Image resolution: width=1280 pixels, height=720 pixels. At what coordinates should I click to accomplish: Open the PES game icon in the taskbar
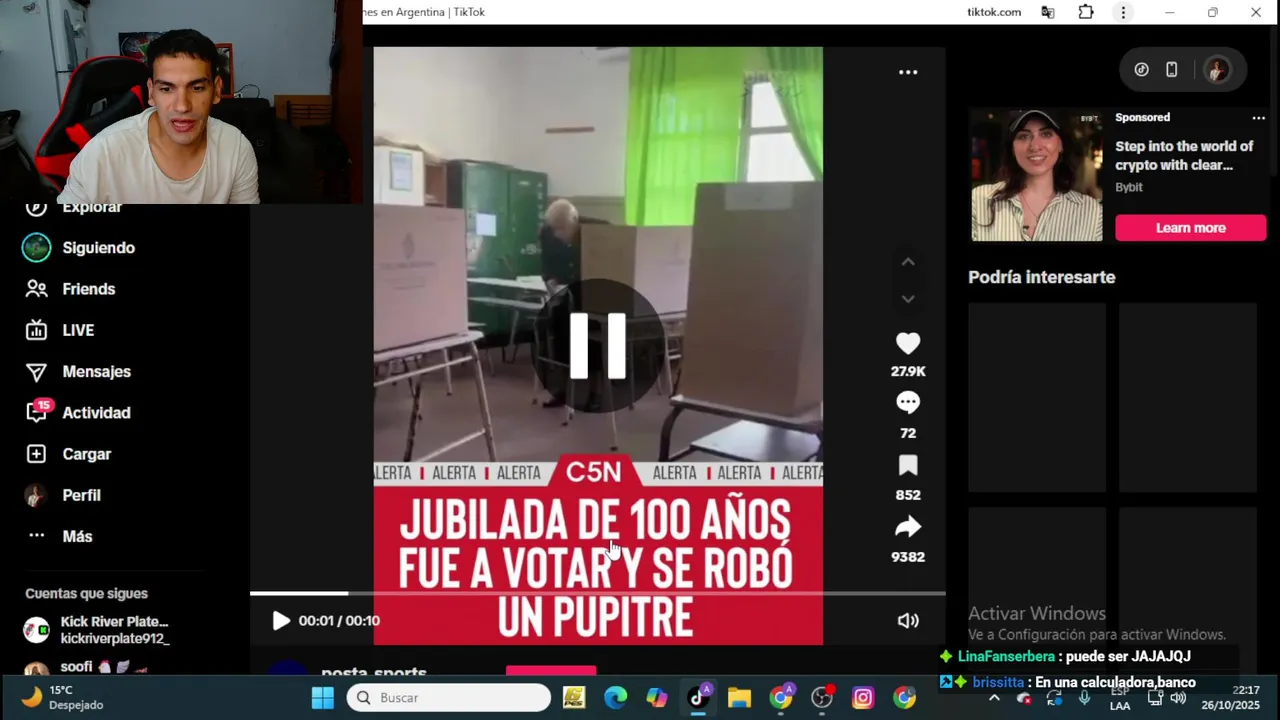click(x=573, y=698)
